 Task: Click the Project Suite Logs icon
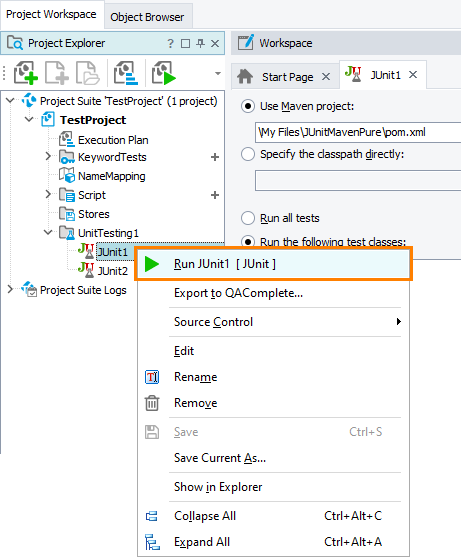coord(29,289)
